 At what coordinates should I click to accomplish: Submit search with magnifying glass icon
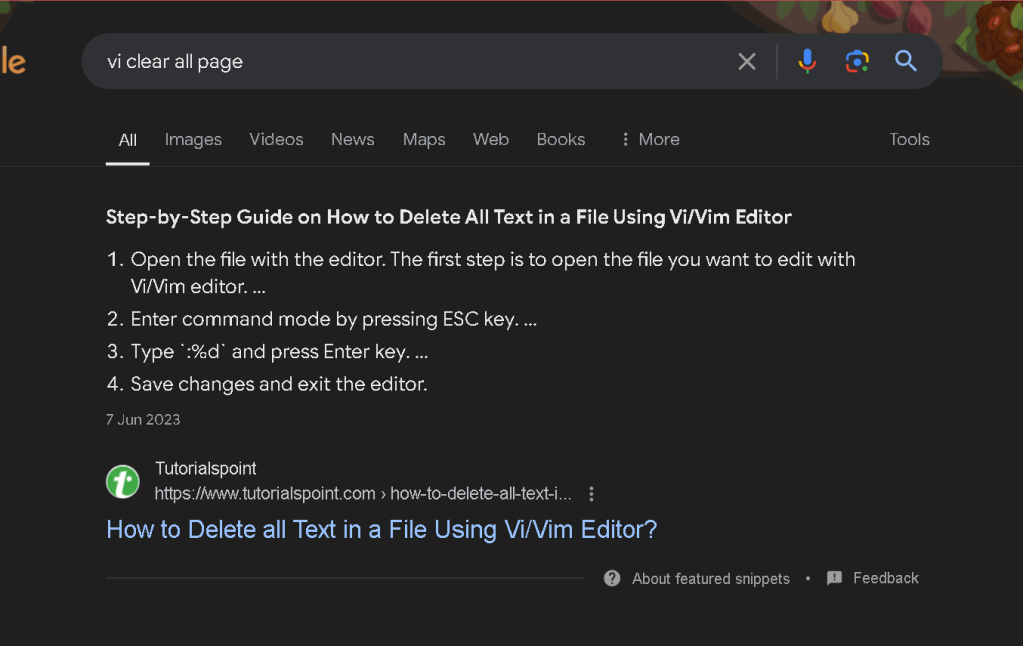tap(906, 61)
